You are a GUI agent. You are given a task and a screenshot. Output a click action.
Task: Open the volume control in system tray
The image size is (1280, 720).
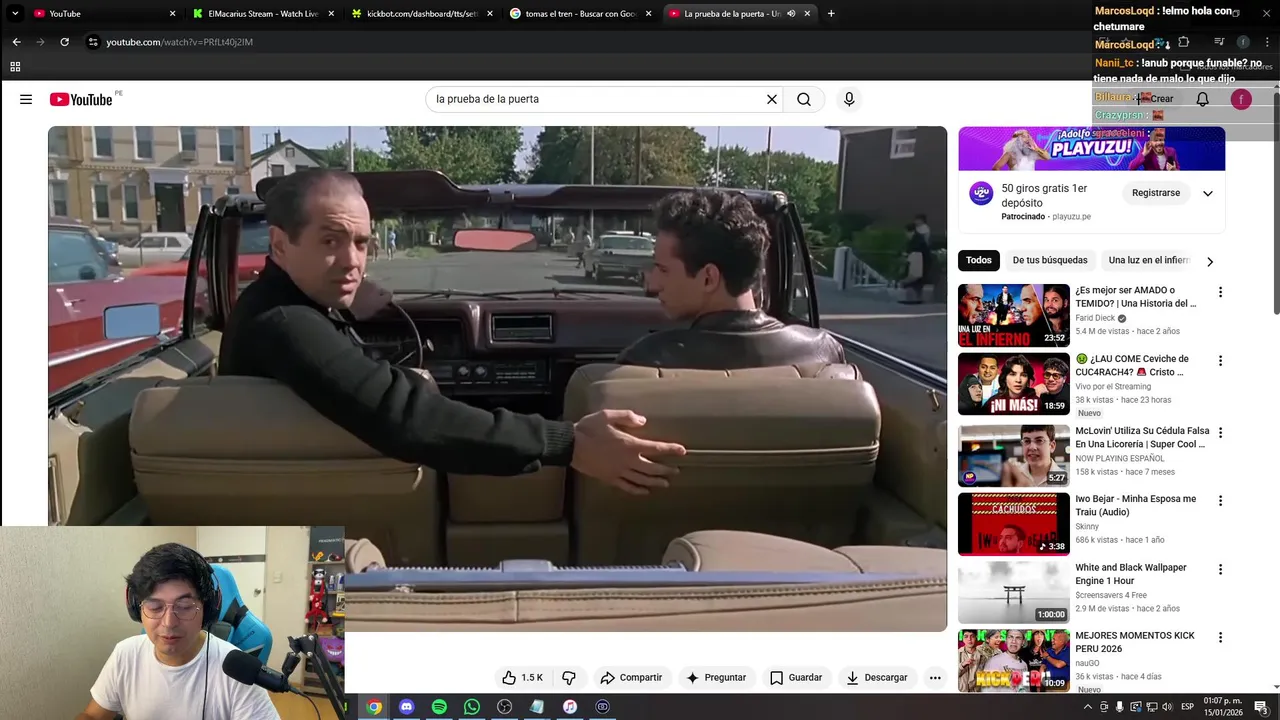pyautogui.click(x=1167, y=707)
